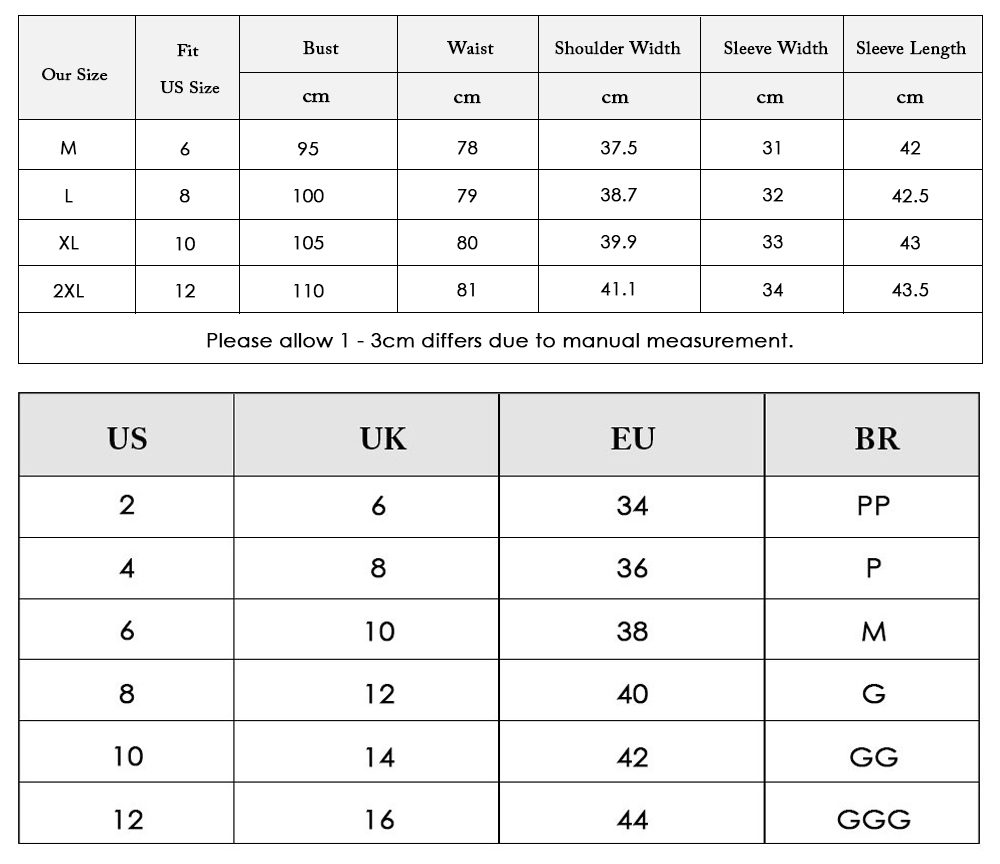Click EU size 40 cell
Image resolution: width=1000 pixels, height=864 pixels.
tap(632, 694)
